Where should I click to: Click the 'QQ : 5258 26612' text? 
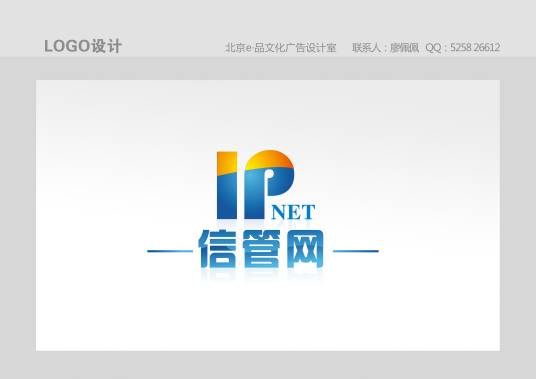pos(463,48)
